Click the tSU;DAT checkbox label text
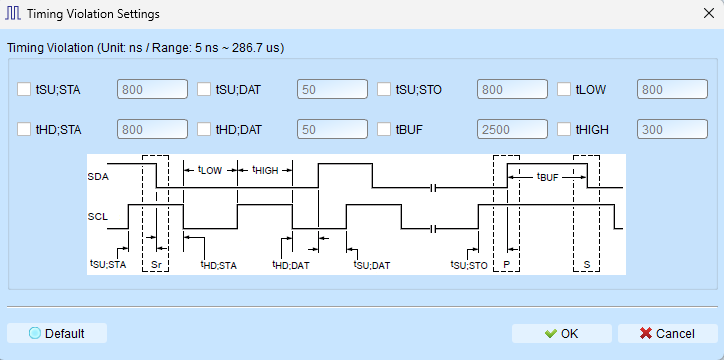Viewport: 724px width, 360px height. pos(238,90)
